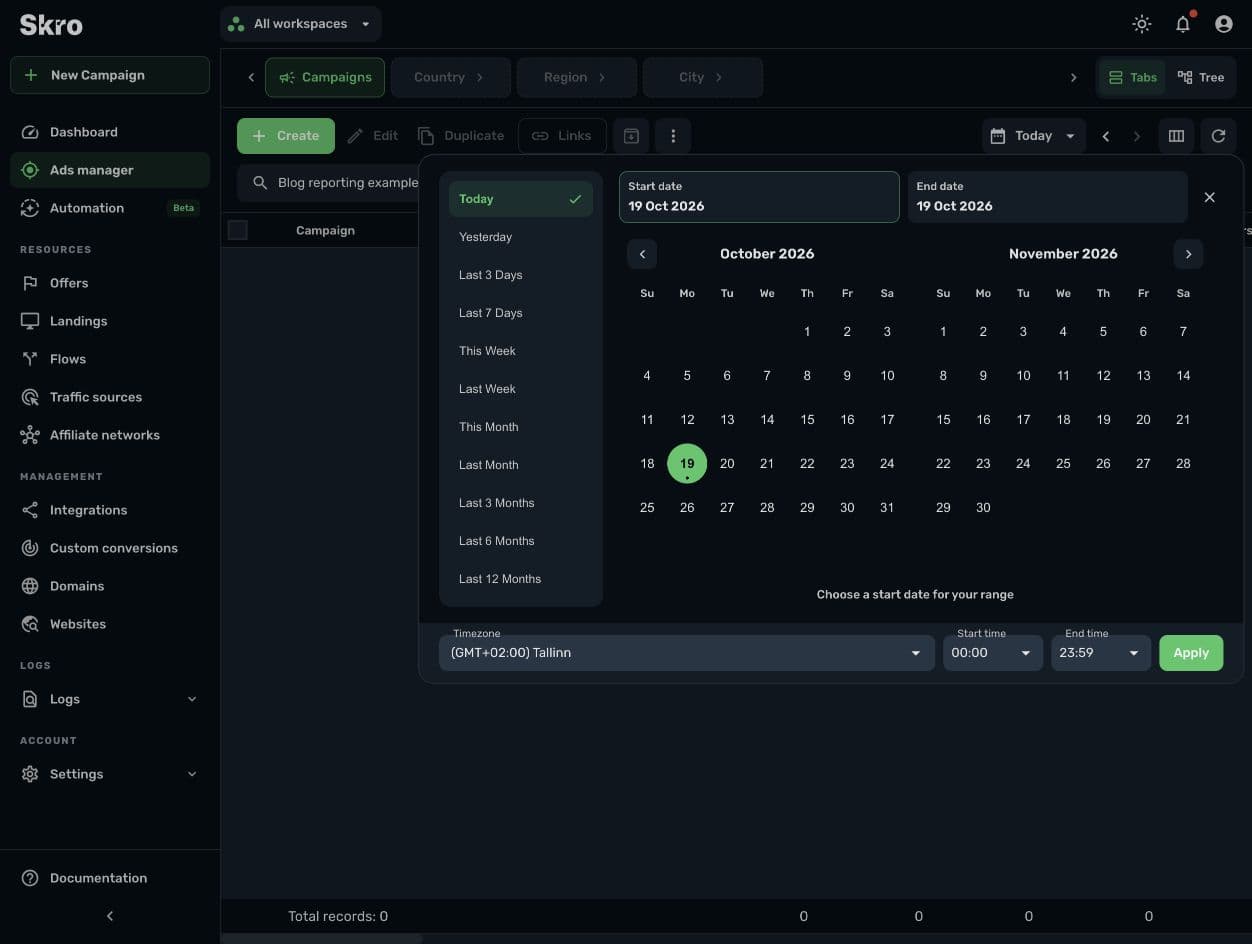Choose Yesterday preset range
The height and width of the screenshot is (944, 1252).
(x=521, y=237)
